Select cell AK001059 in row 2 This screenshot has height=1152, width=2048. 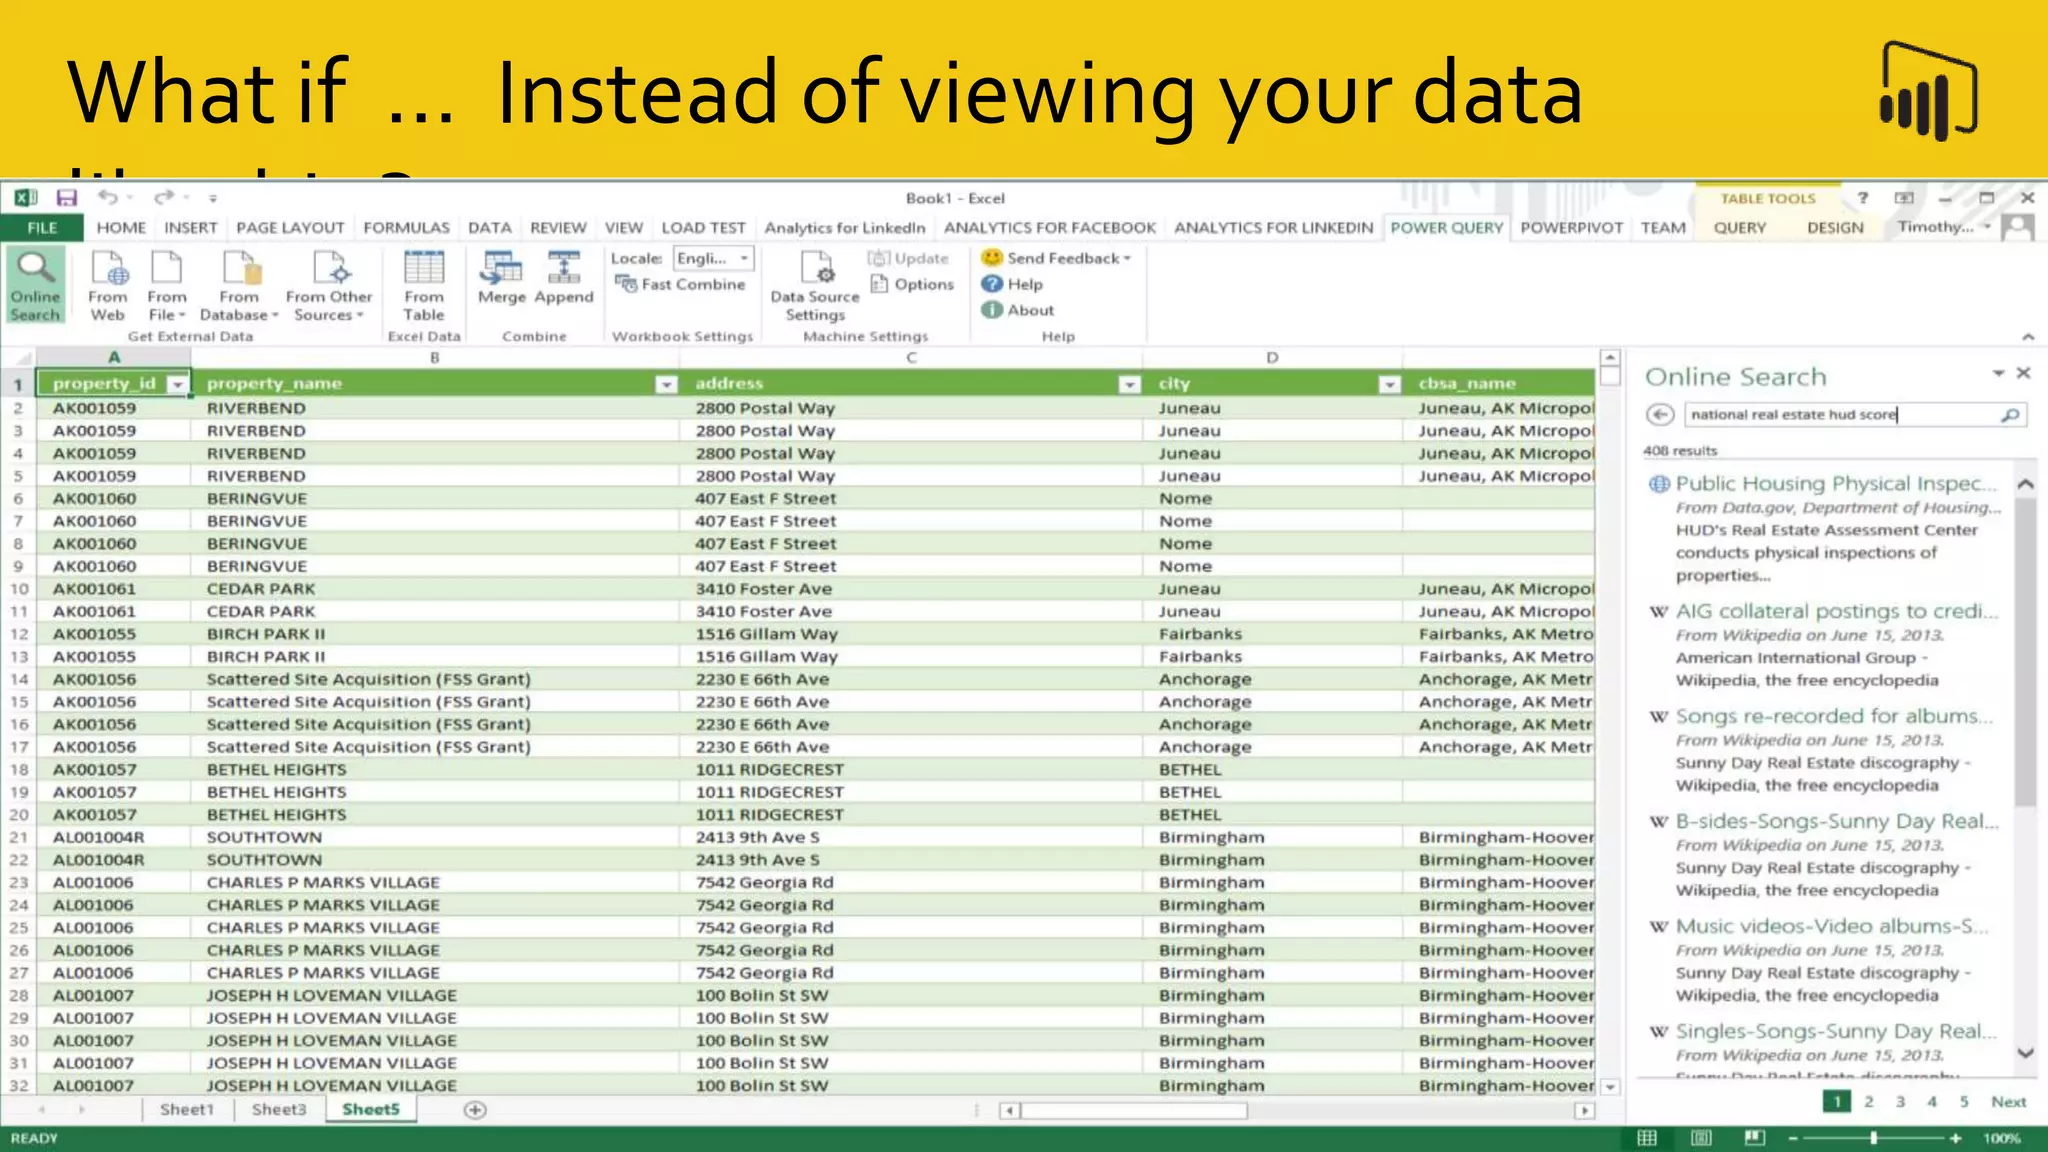point(113,408)
